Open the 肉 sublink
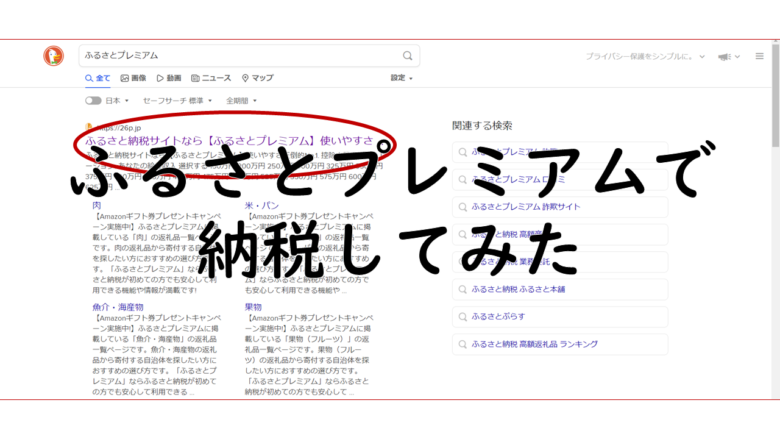Screen dimensions: 780x439 (x=97, y=205)
